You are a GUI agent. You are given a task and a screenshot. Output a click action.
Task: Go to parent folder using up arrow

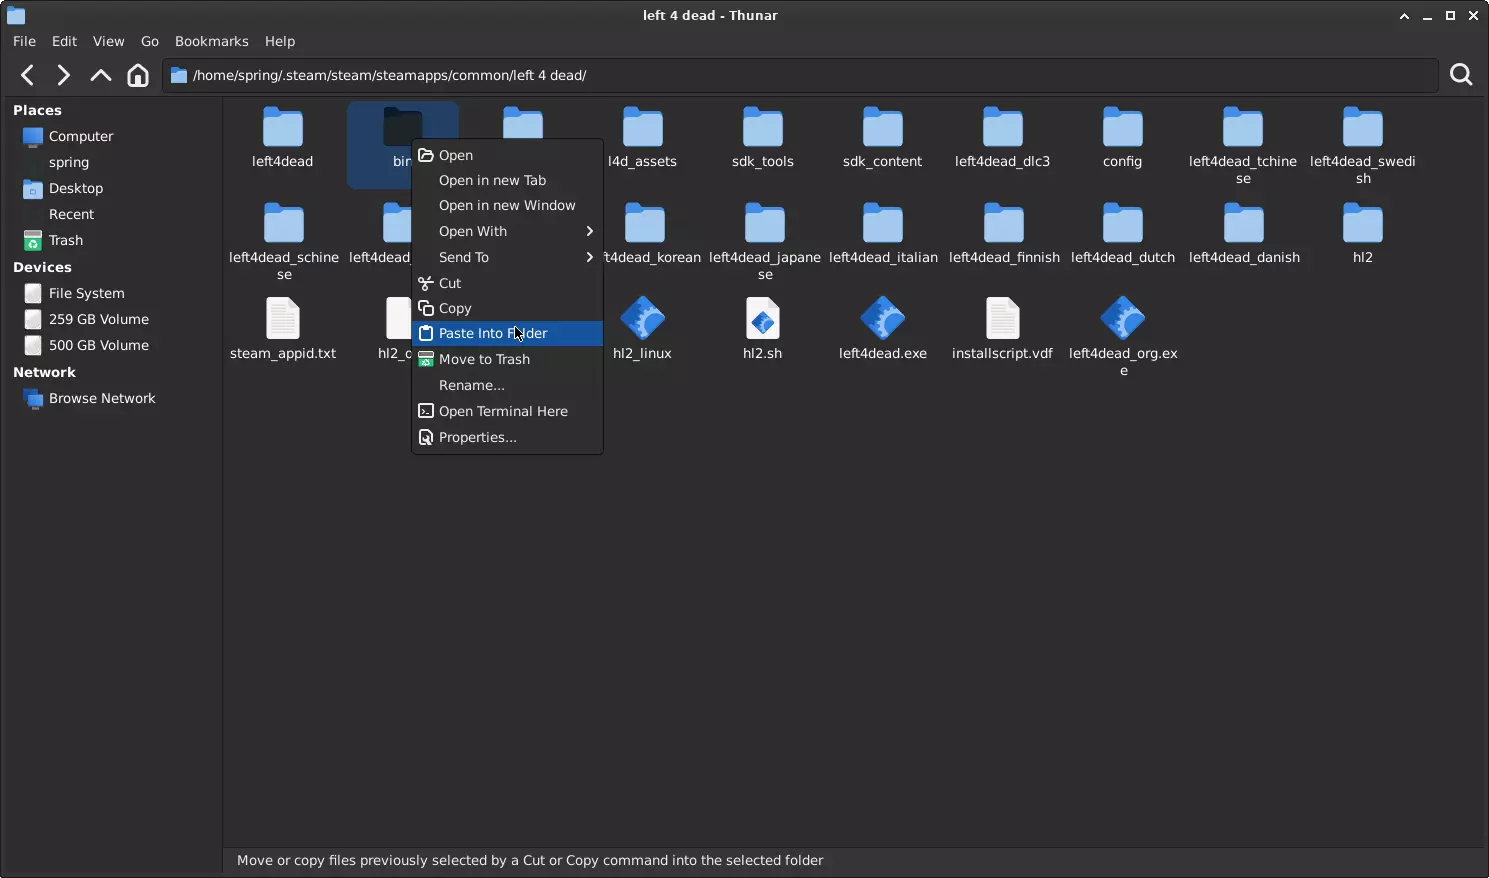(x=100, y=75)
